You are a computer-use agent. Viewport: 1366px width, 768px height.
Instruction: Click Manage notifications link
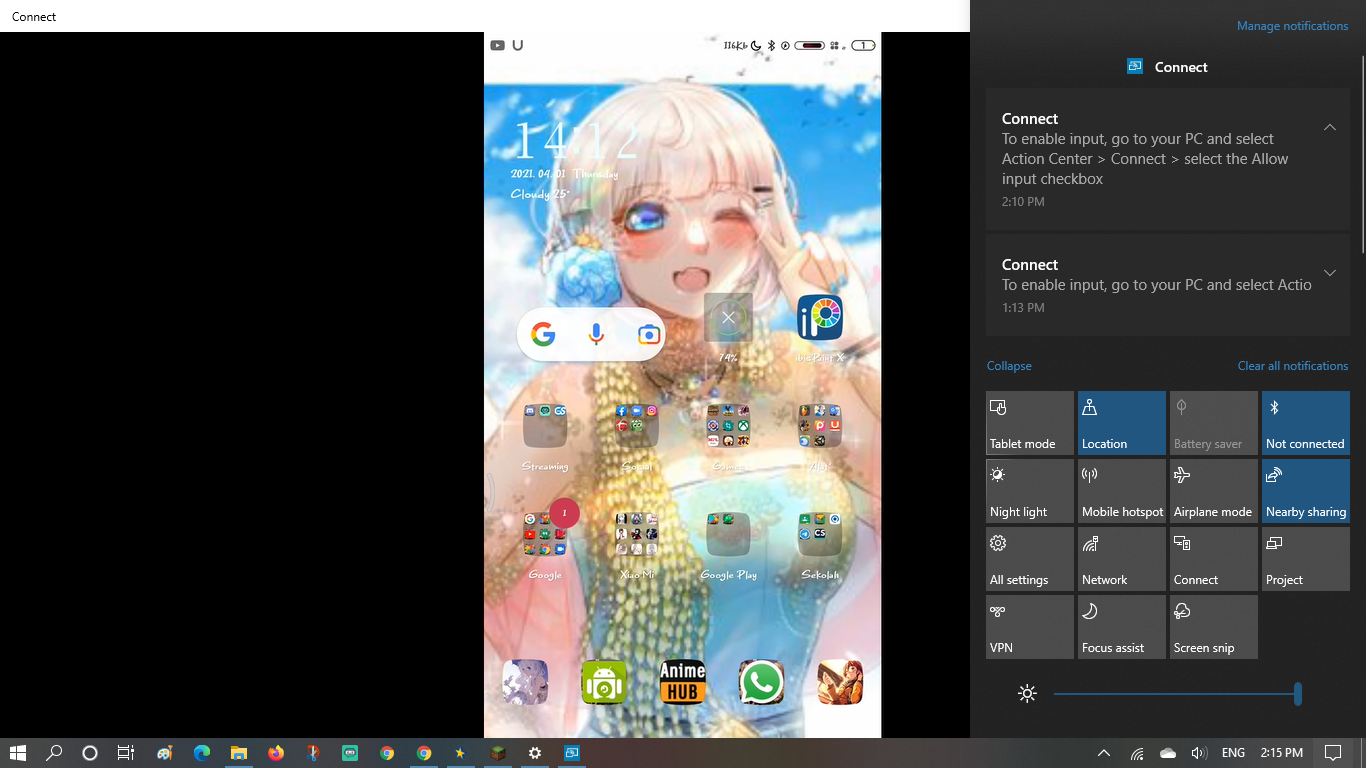tap(1293, 26)
